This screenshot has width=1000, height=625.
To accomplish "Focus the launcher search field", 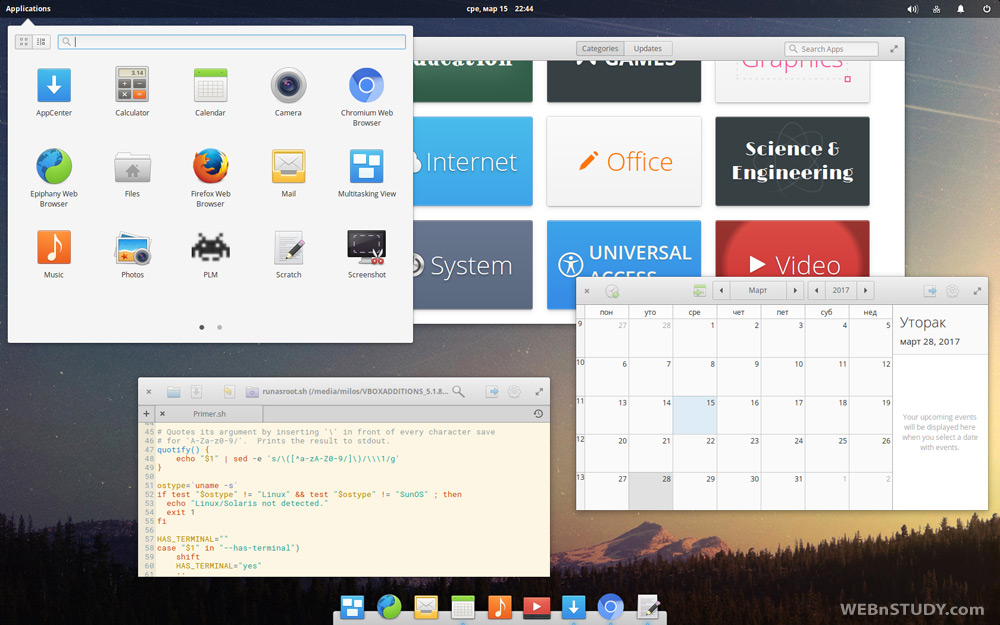I will 232,42.
